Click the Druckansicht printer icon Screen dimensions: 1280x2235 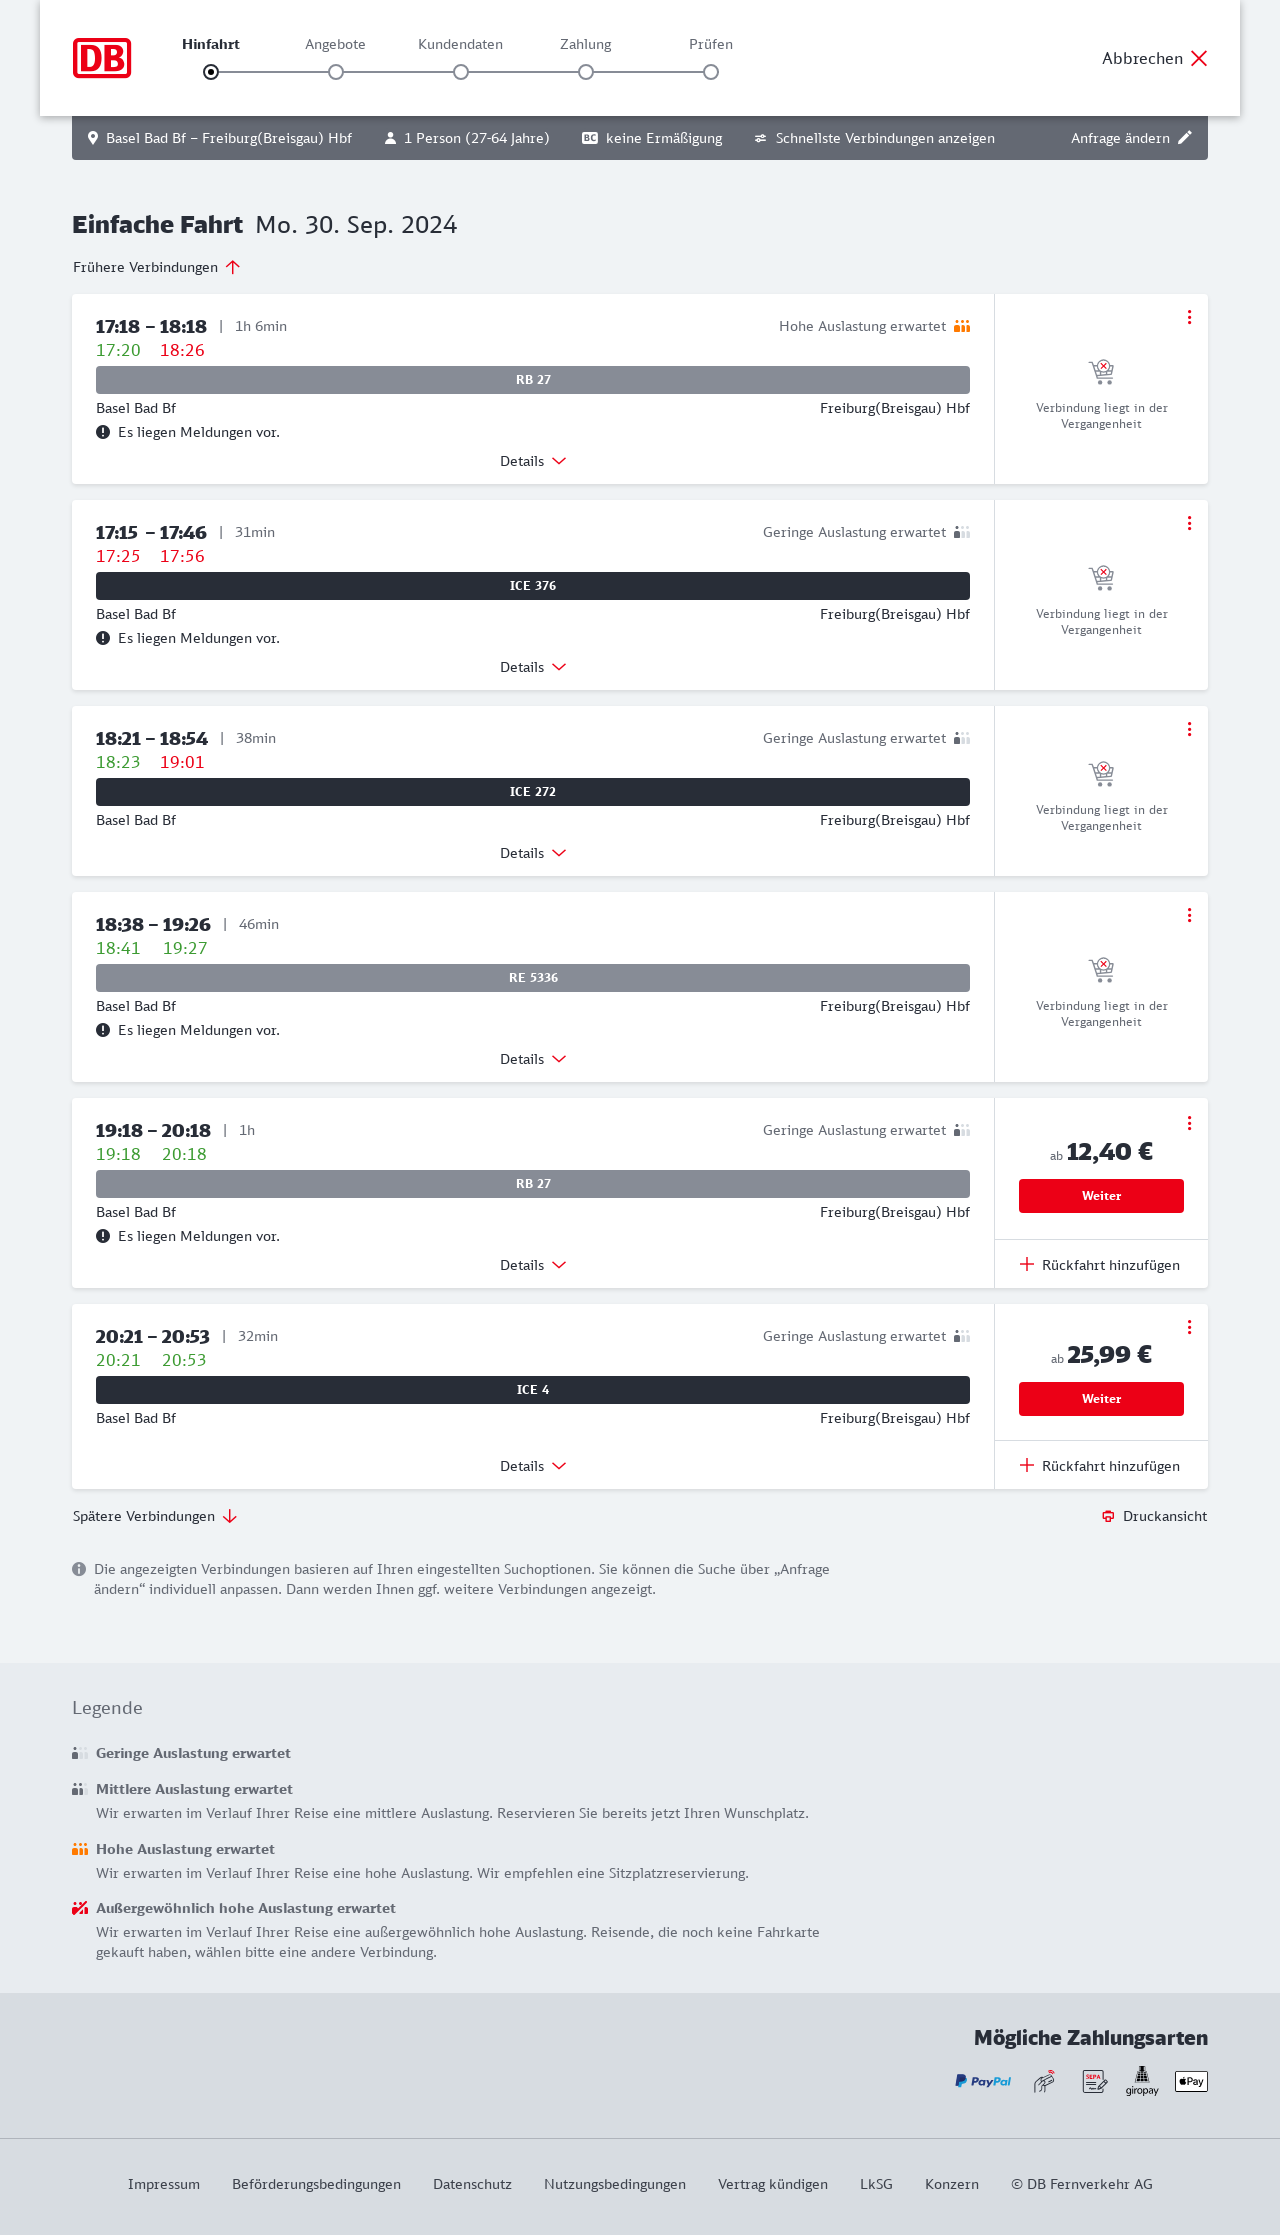pos(1108,1516)
